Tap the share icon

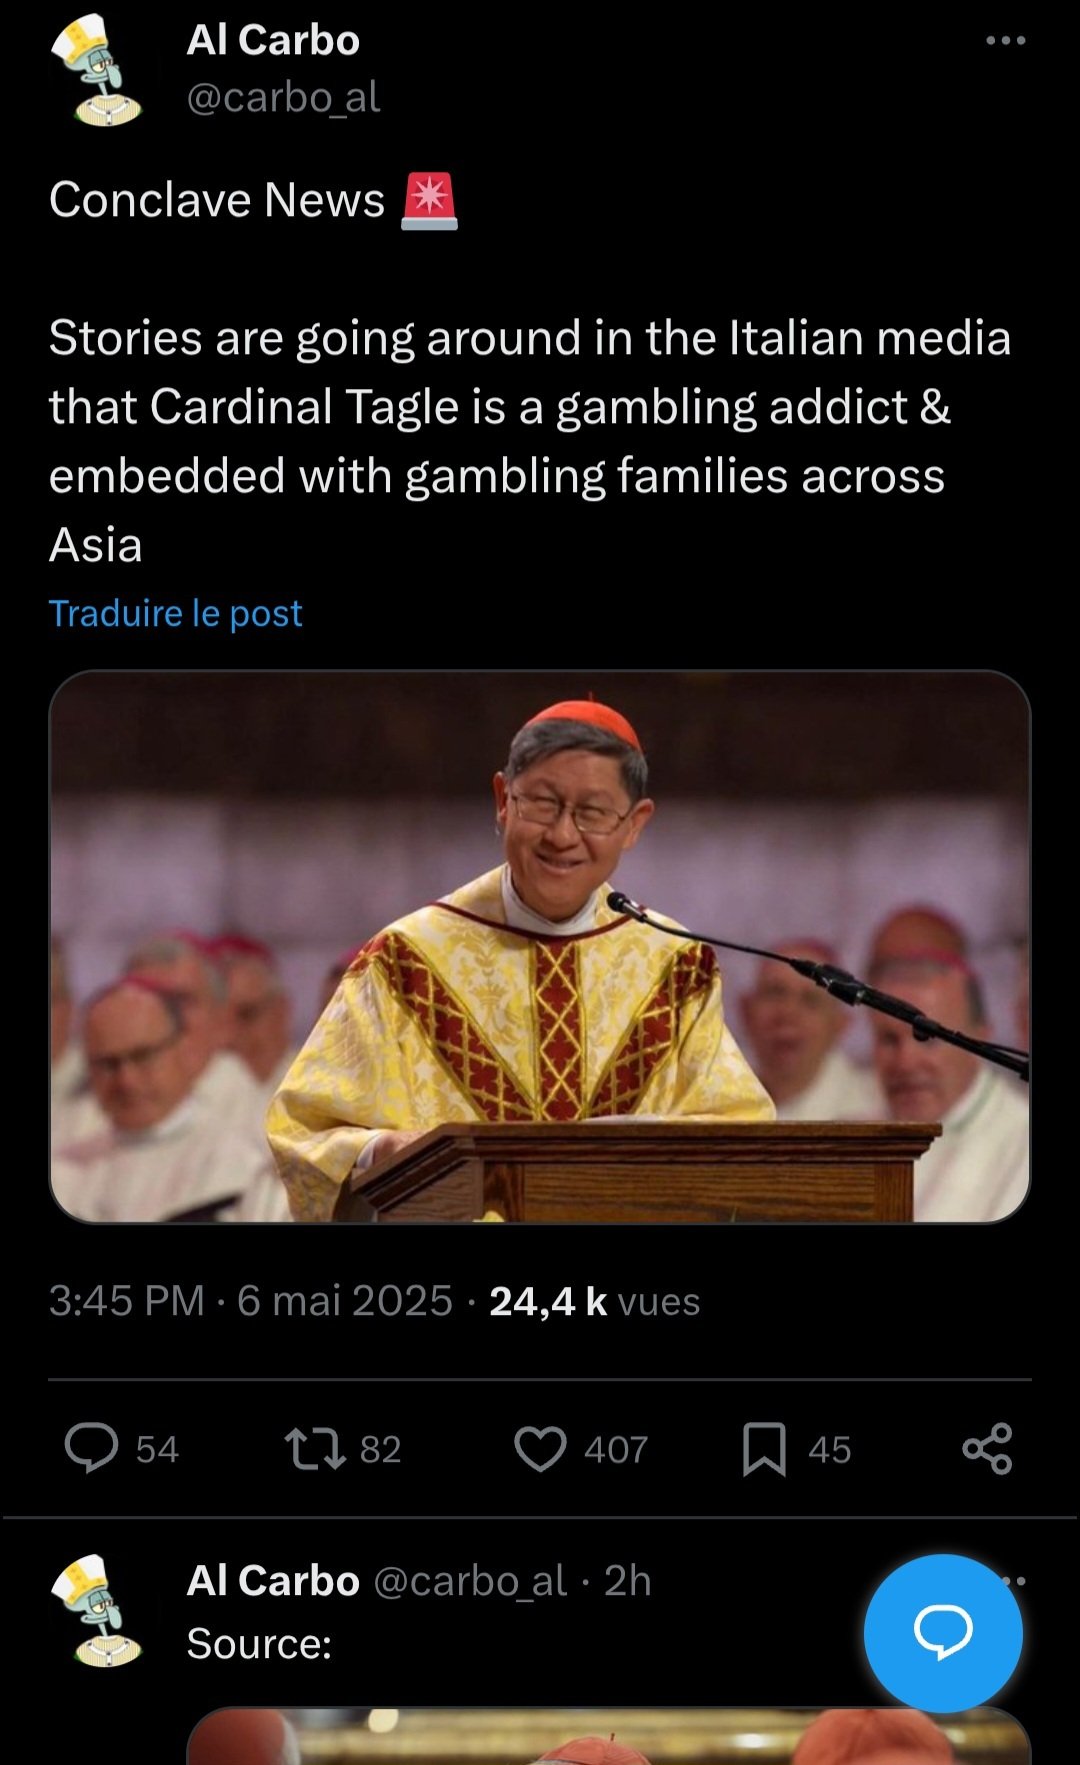tap(987, 1448)
